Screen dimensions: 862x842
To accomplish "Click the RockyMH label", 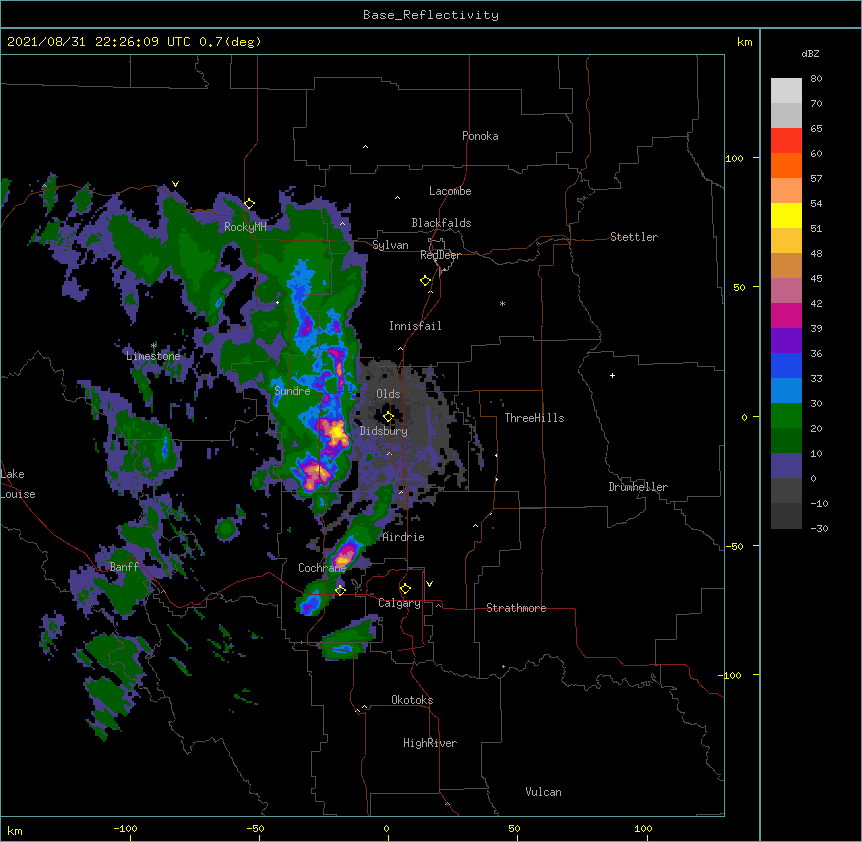I will (245, 227).
